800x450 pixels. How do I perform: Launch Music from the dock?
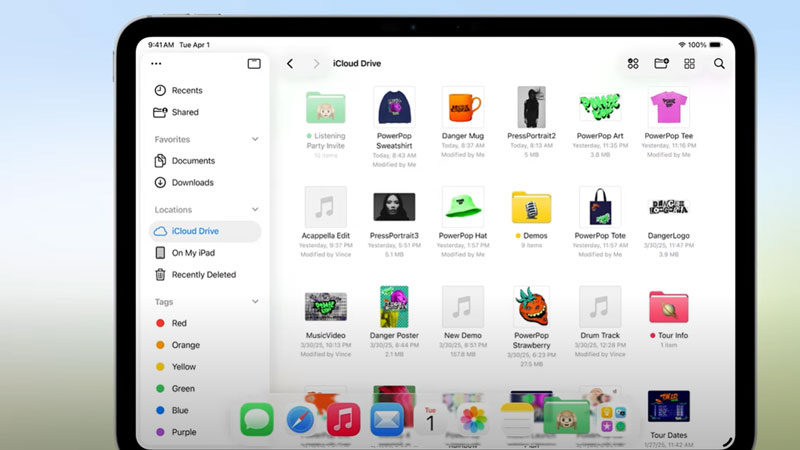coord(343,419)
